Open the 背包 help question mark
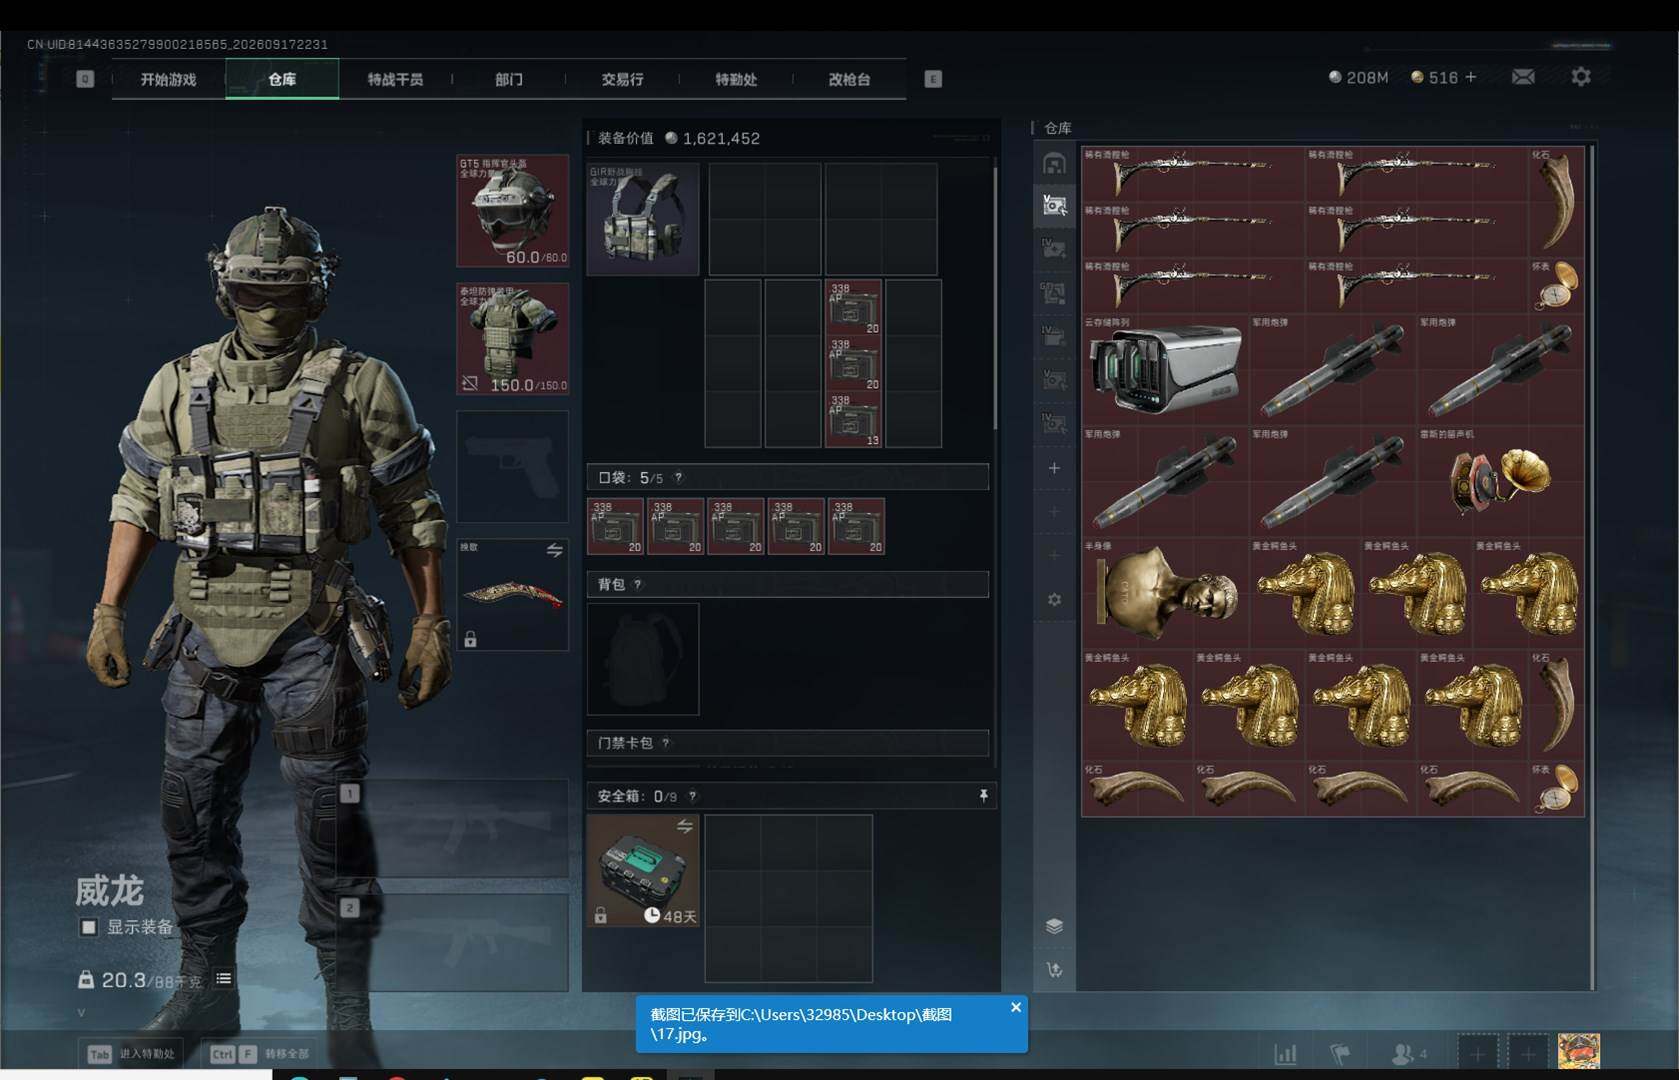 pos(637,584)
